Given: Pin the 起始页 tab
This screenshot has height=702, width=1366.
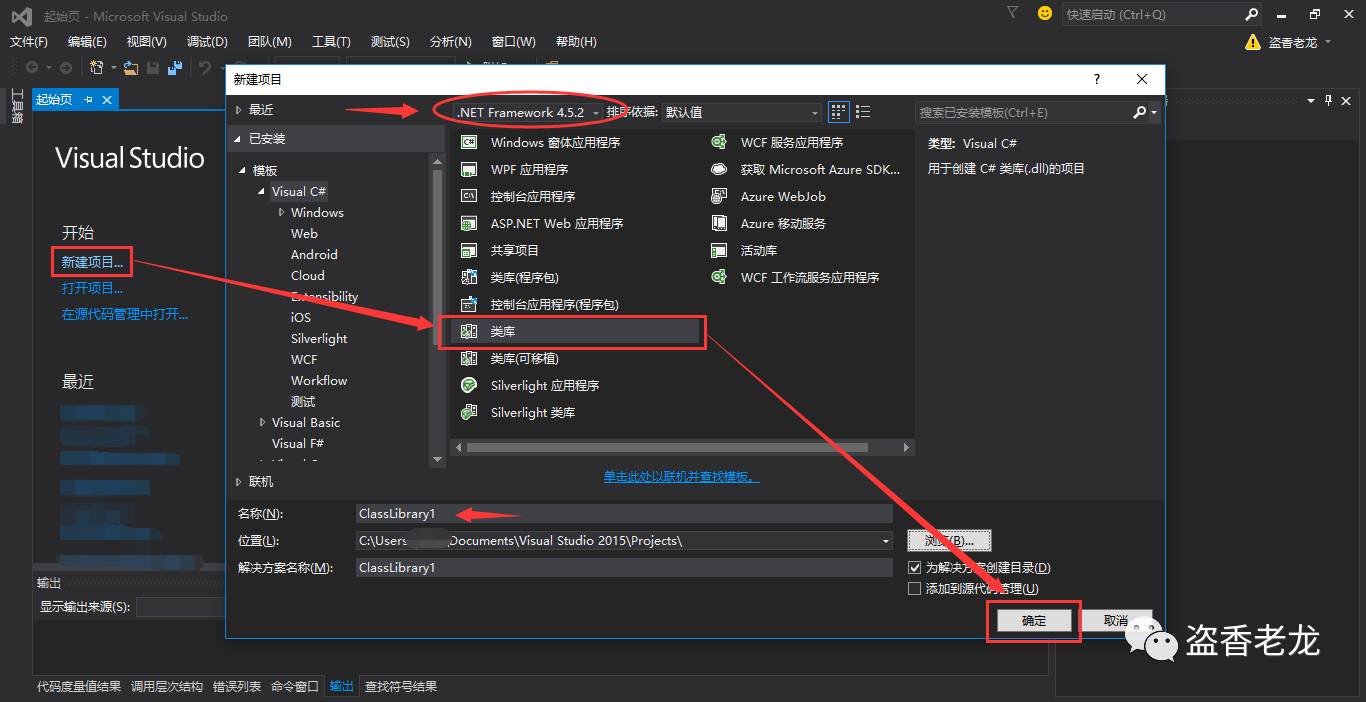Looking at the screenshot, I should 88,99.
